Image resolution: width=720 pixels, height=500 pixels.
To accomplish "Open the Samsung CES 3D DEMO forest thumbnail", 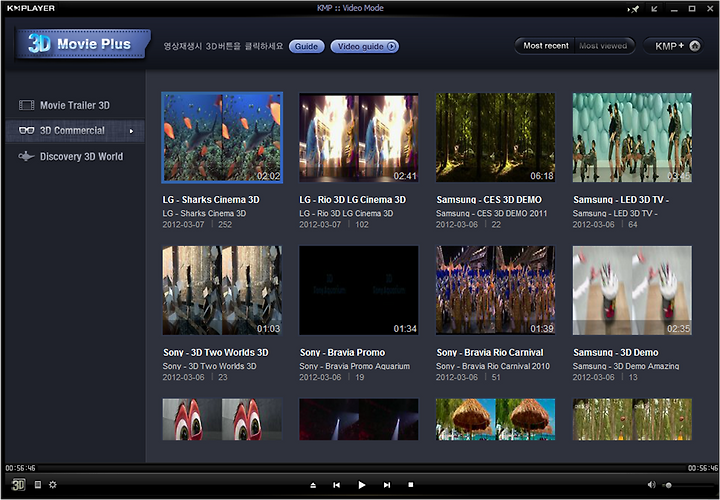I will (x=495, y=138).
